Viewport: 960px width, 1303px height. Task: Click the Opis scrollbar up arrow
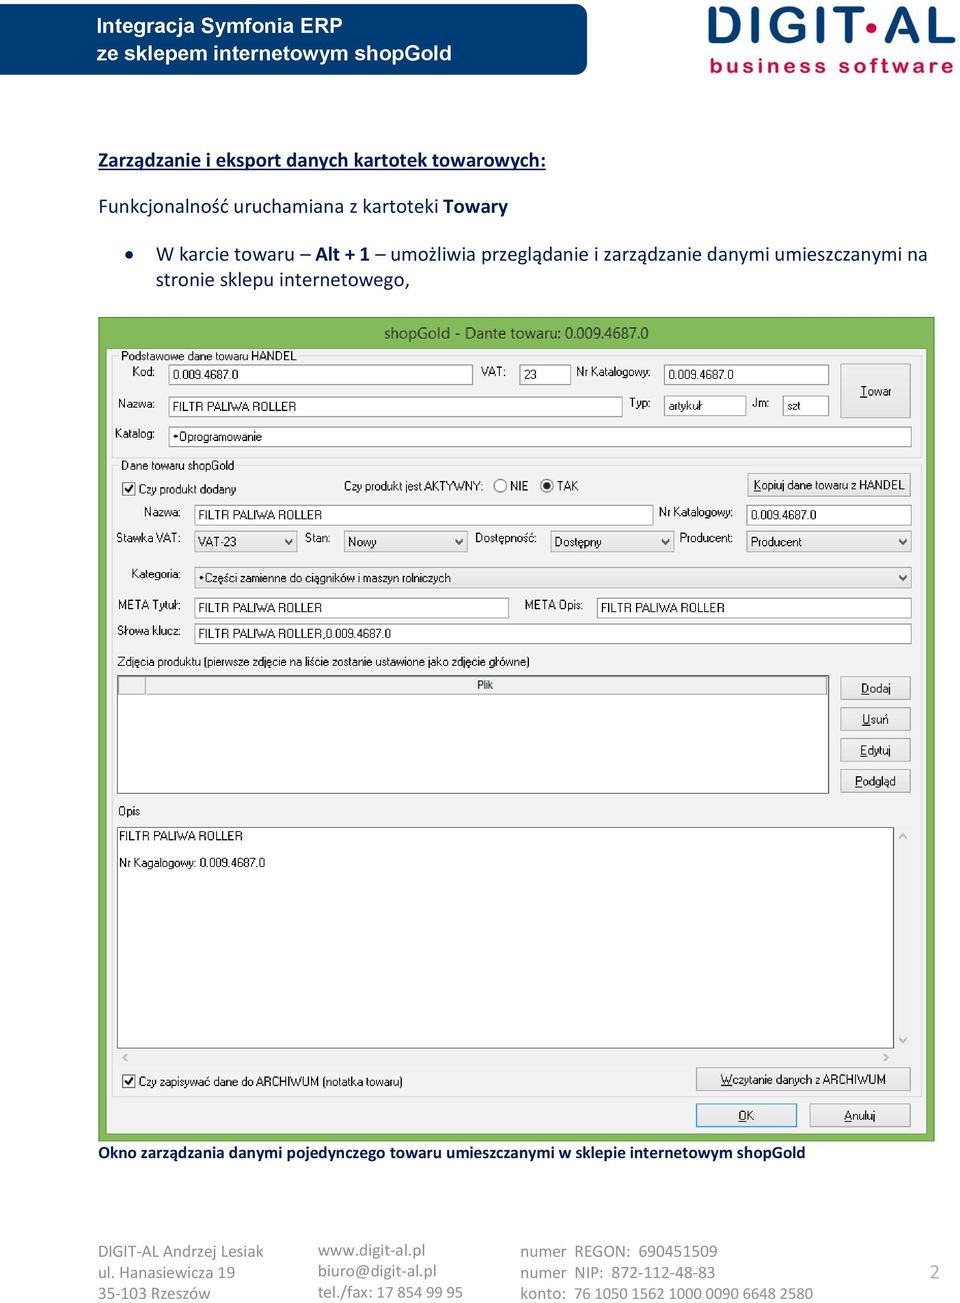click(903, 836)
